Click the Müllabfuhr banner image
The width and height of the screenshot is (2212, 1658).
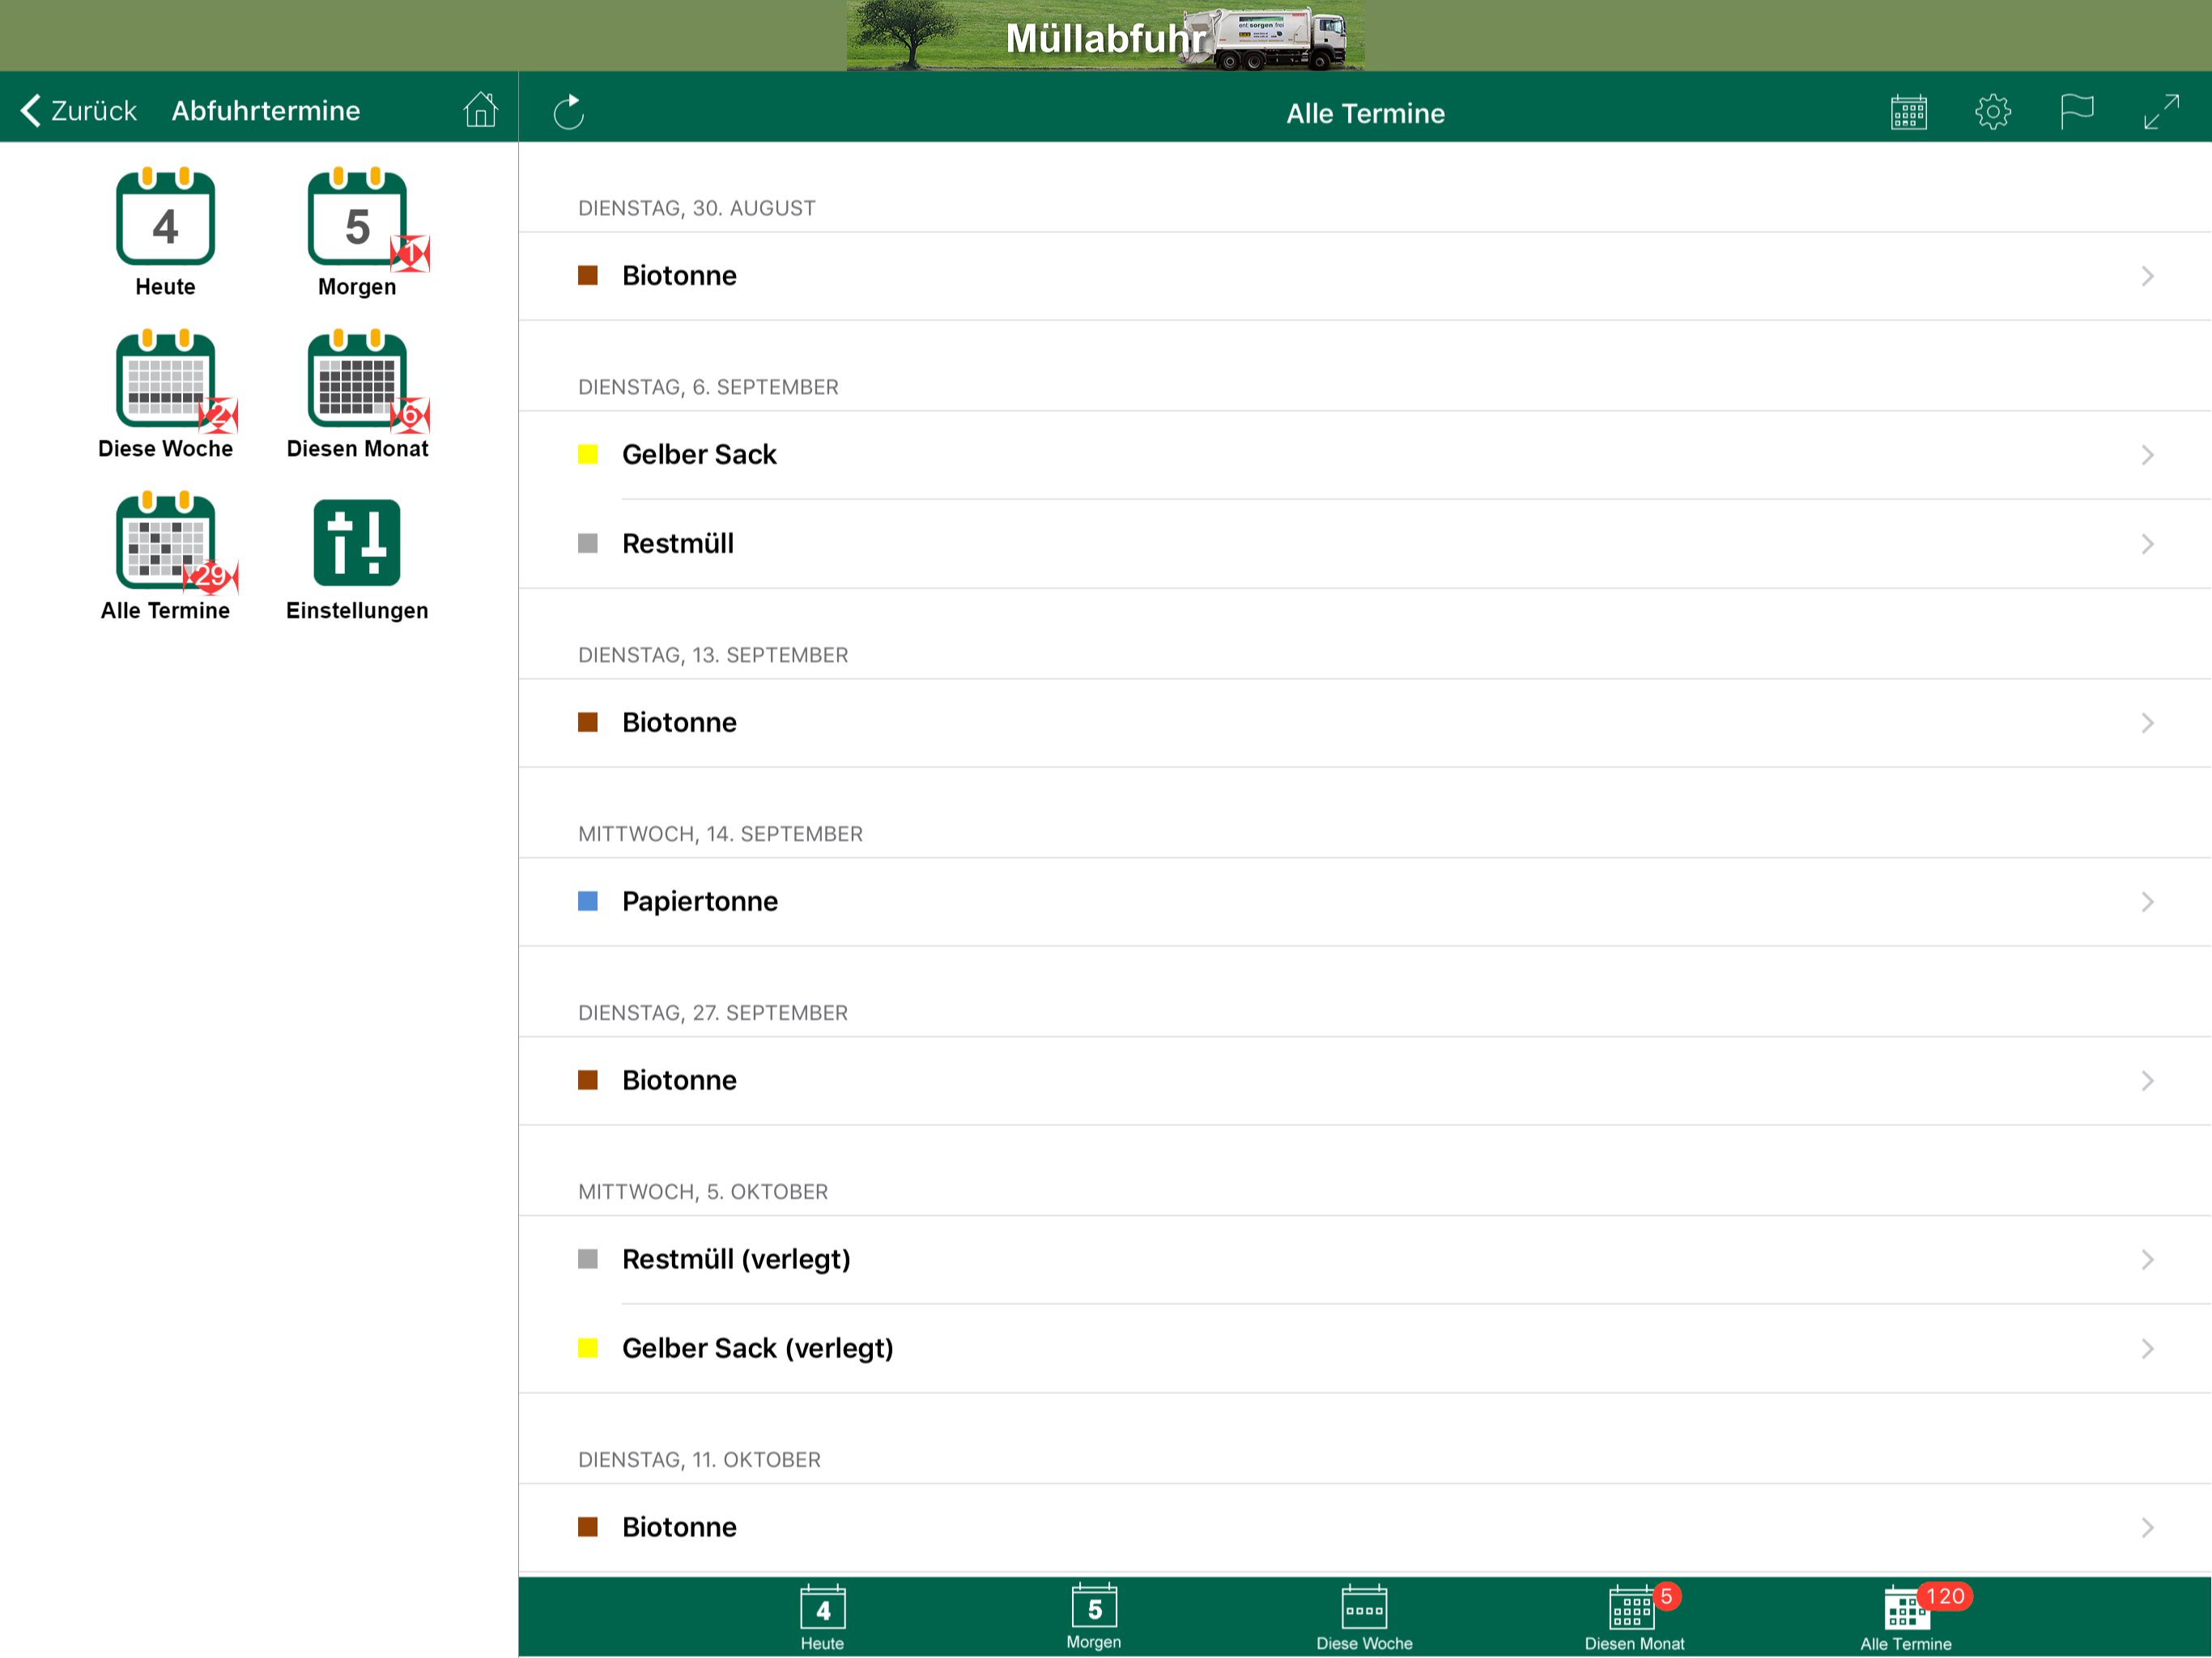point(1105,36)
